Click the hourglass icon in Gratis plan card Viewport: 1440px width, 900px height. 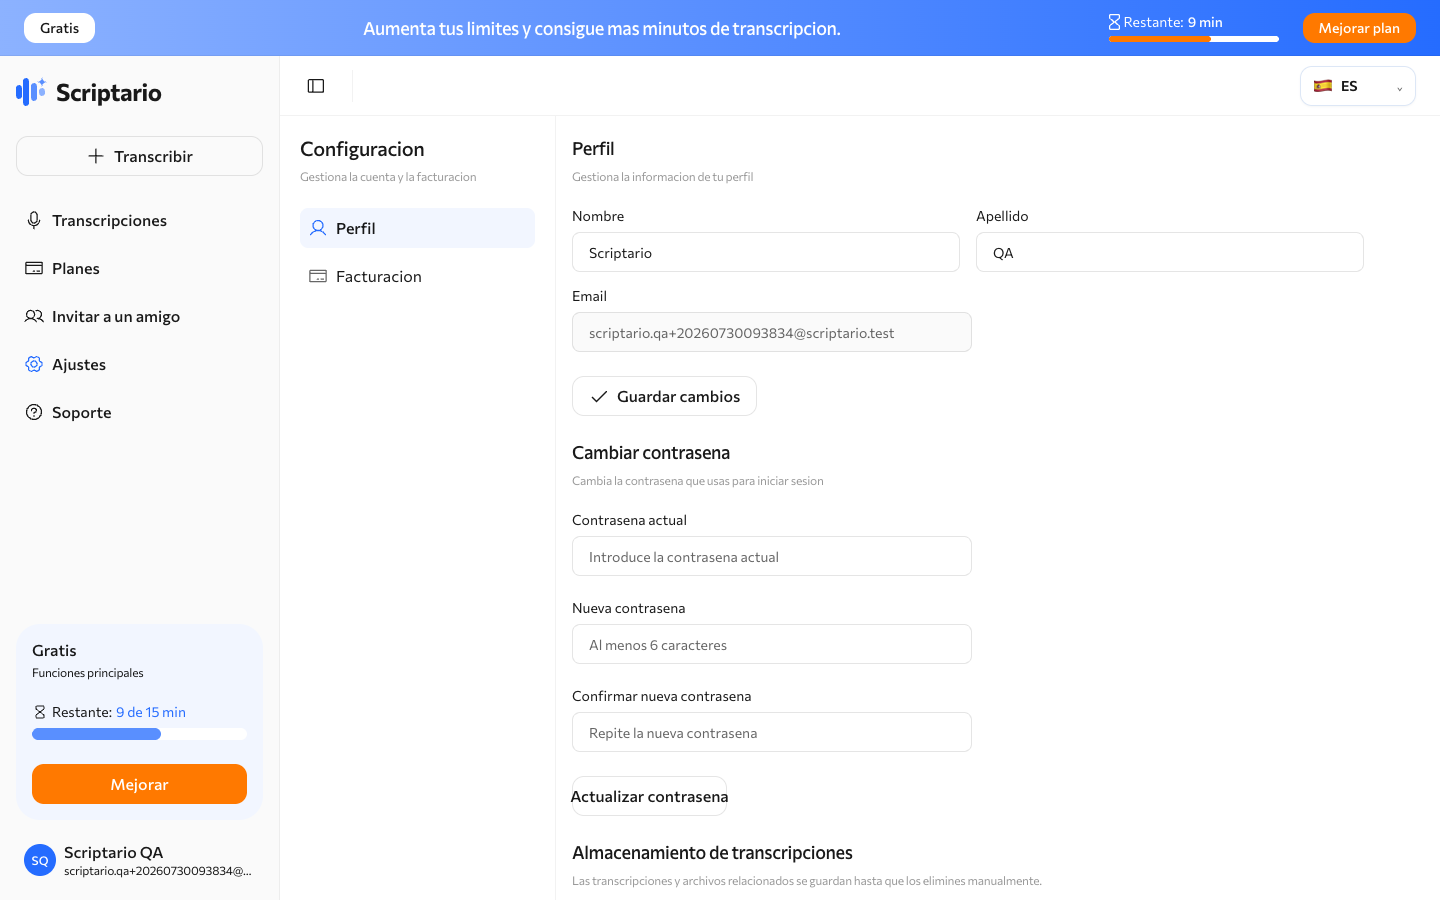pyautogui.click(x=40, y=712)
